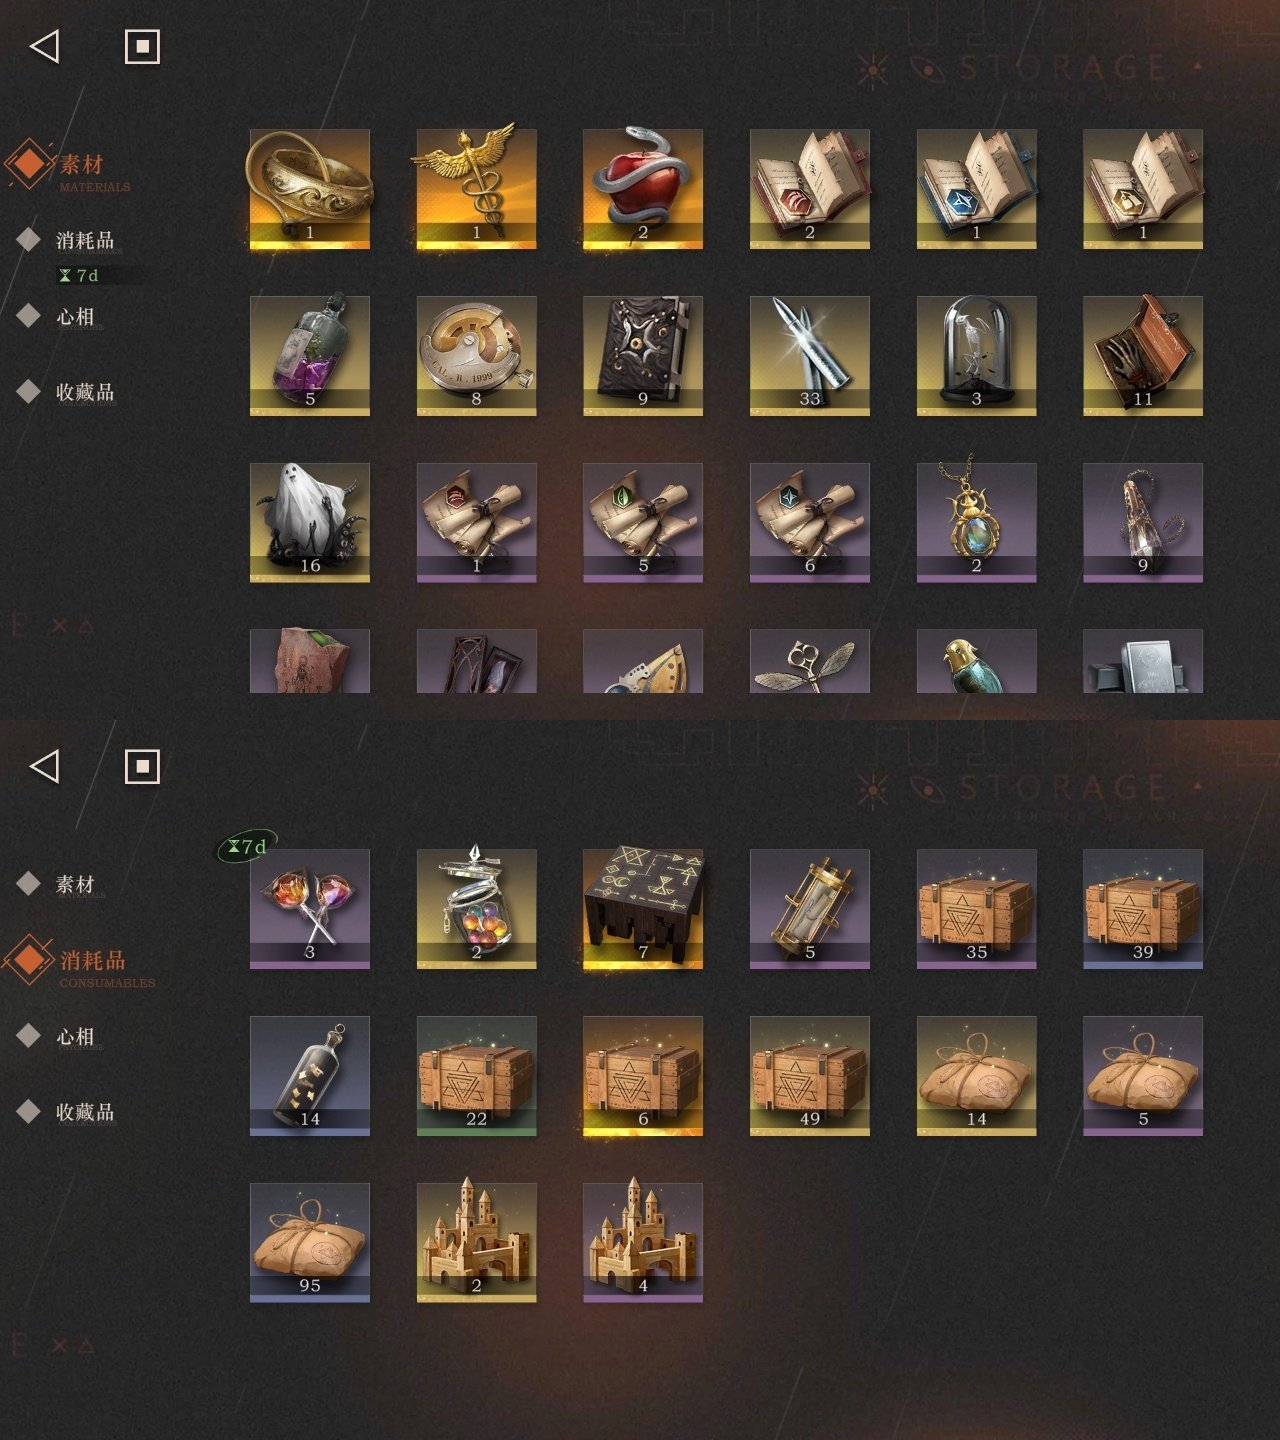Viewport: 1280px width, 1440px height.
Task: Open 收藏品 tab in lower sidebar
Action: tap(85, 1111)
